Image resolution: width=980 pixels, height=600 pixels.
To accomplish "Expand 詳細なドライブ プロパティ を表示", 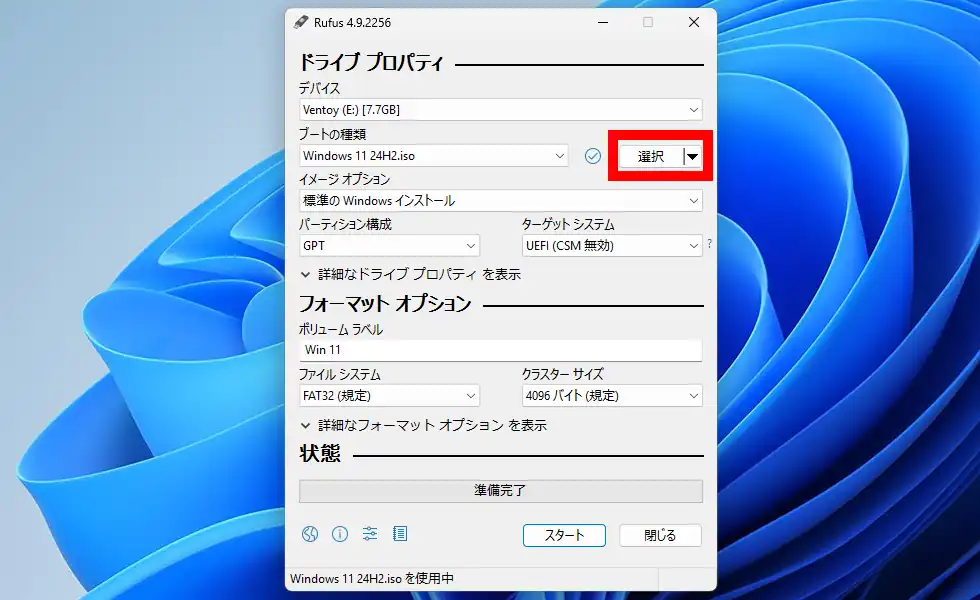I will 411,274.
